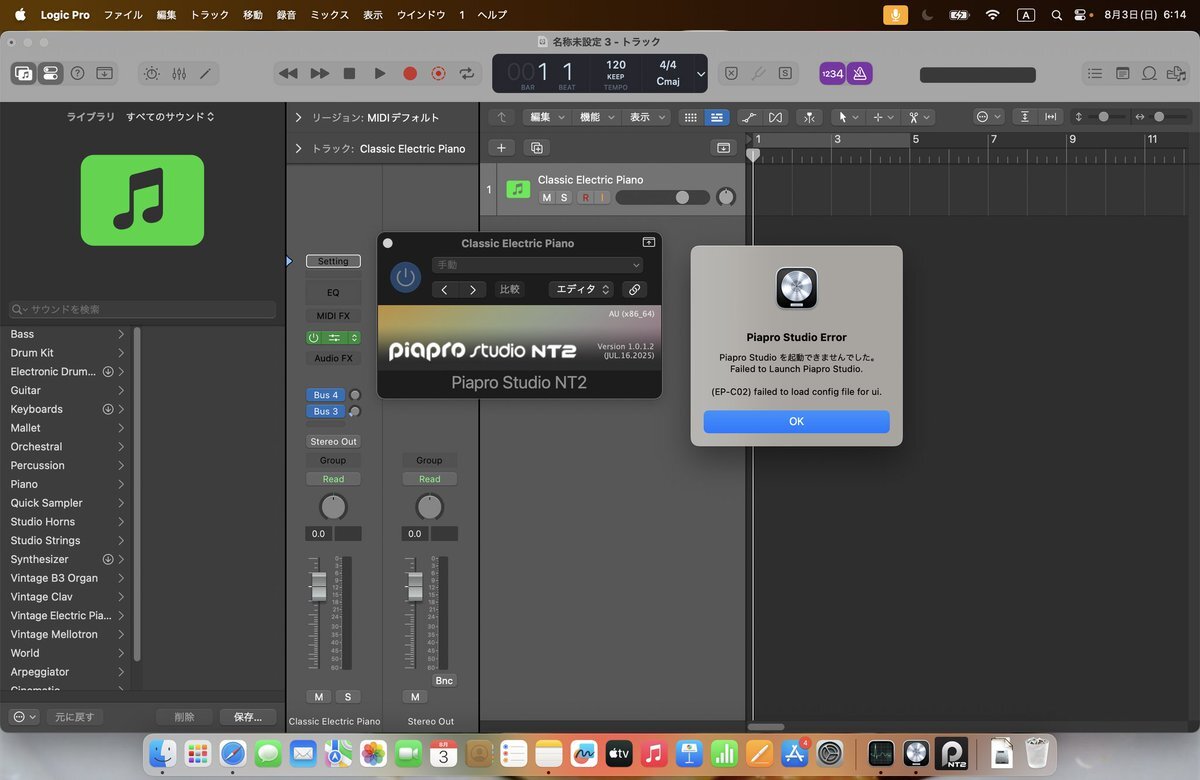Screen dimensions: 1200x780
Task: Toggle the Metronome click button
Action: point(859,74)
